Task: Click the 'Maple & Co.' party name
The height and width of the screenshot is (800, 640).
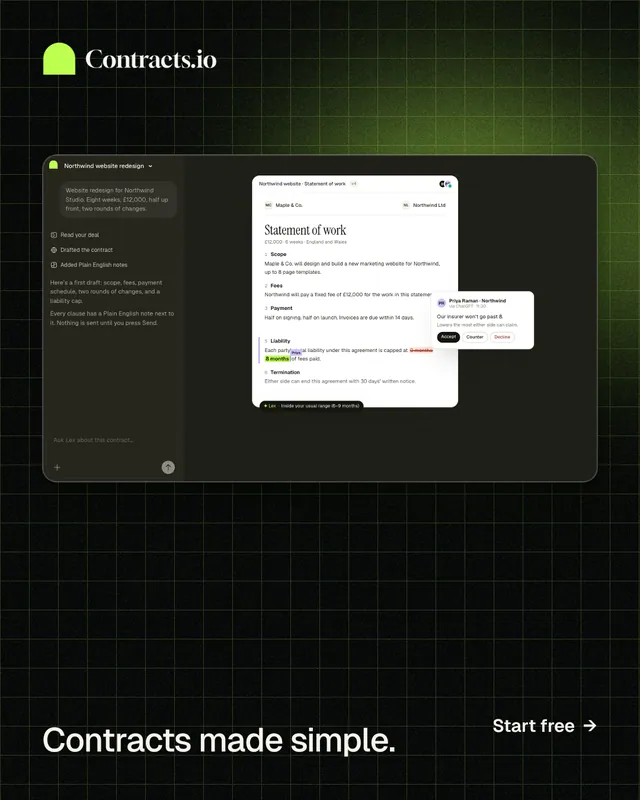Action: [289, 205]
